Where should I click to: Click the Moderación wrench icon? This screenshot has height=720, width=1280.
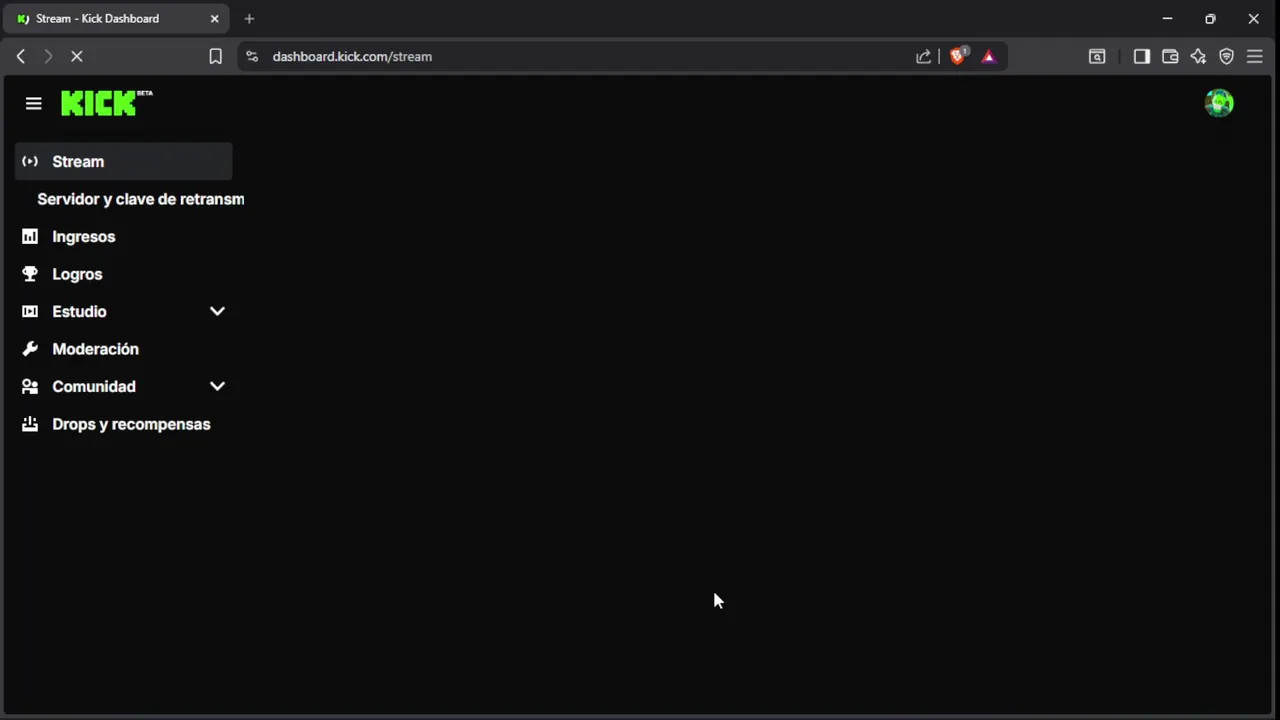30,349
